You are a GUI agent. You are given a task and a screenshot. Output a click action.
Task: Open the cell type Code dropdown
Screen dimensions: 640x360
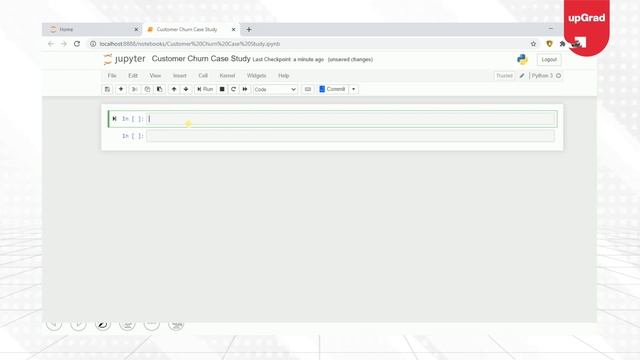coord(275,89)
